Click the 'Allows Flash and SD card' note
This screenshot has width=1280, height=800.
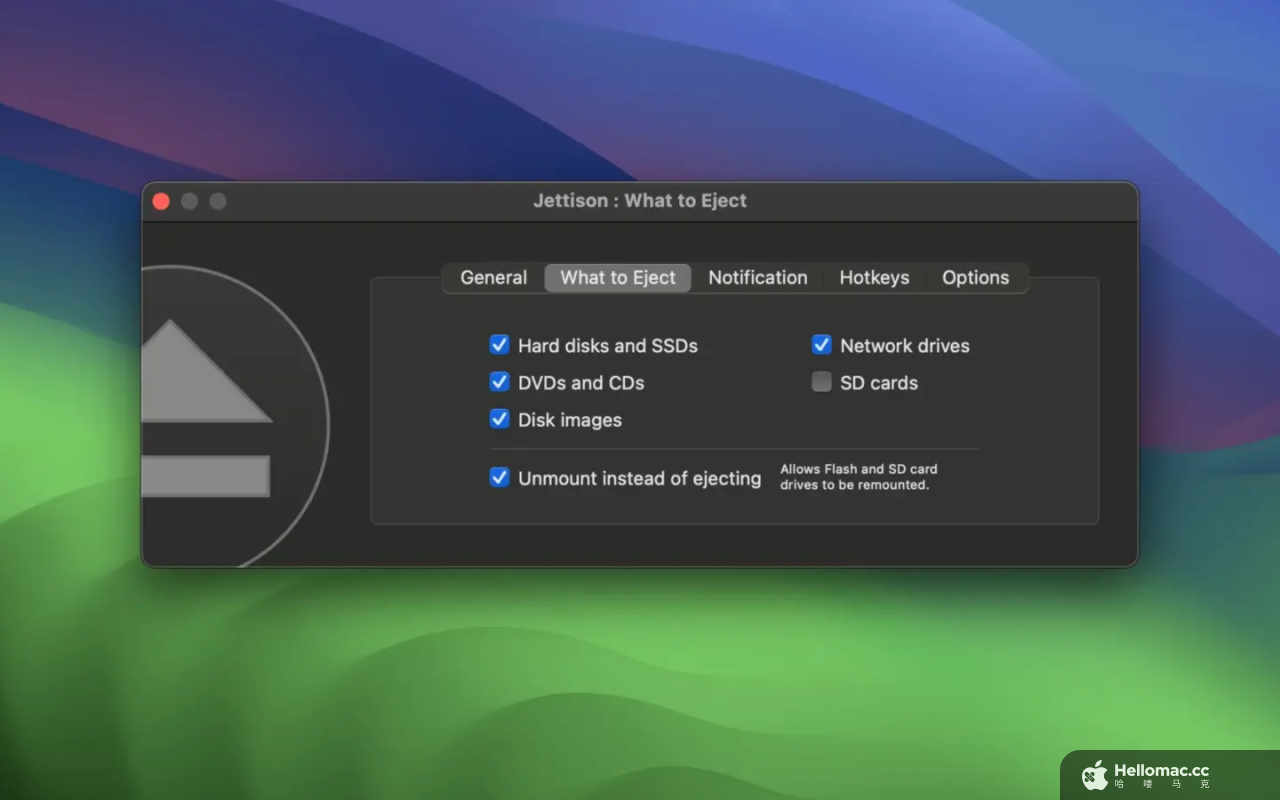(859, 477)
